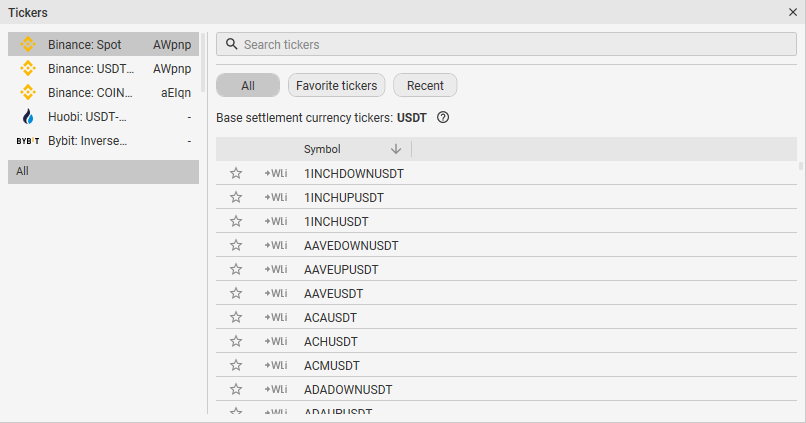Close the Tickers dialog
The height and width of the screenshot is (423, 806).
point(793,12)
